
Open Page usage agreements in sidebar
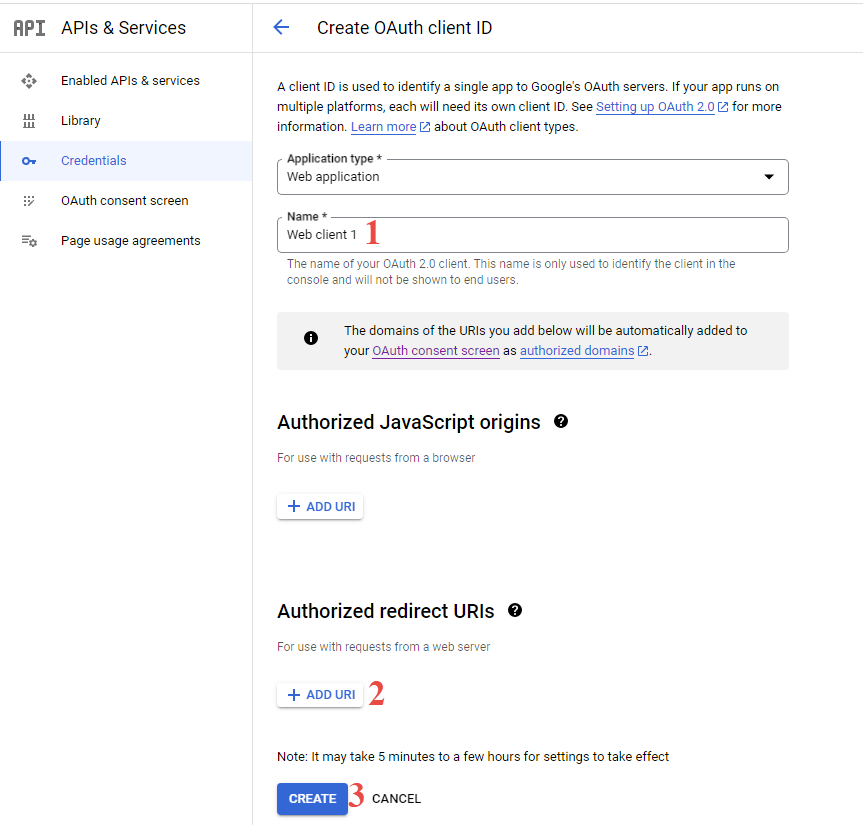click(126, 241)
